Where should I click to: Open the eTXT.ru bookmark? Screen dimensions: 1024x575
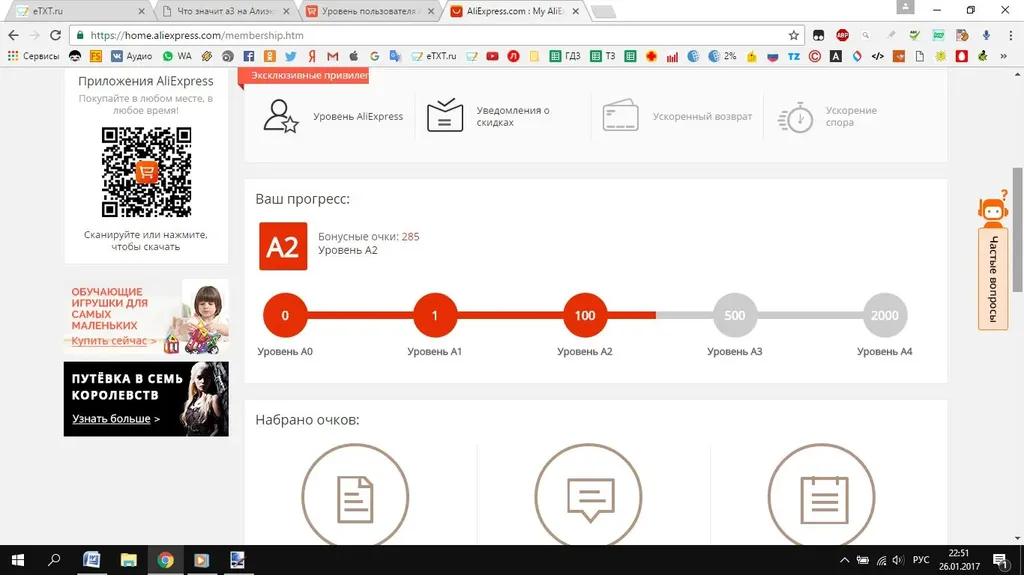[434, 56]
